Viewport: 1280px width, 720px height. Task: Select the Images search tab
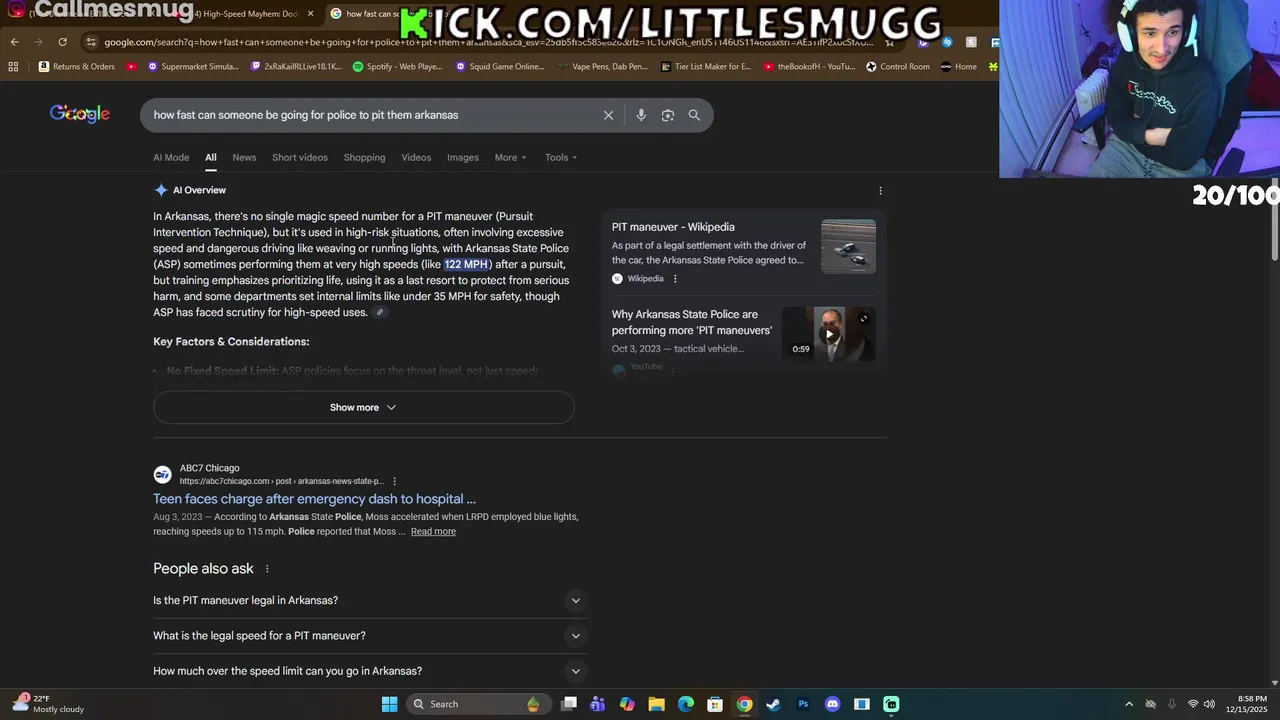(x=463, y=157)
